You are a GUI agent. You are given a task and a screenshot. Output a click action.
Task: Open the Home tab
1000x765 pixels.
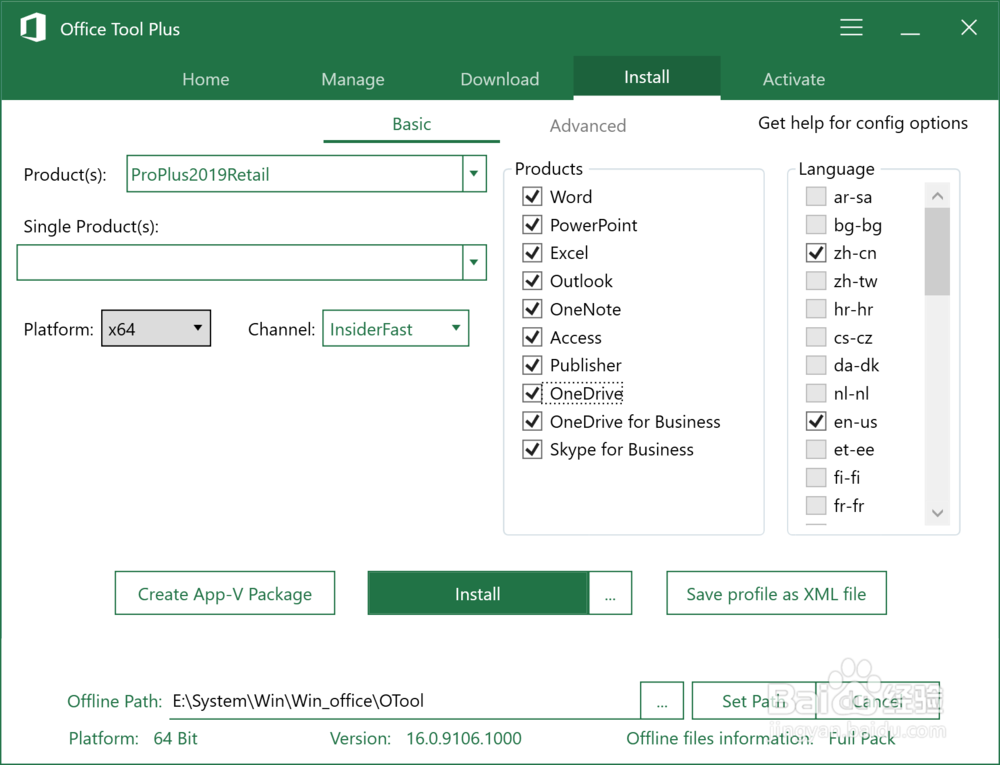(205, 79)
